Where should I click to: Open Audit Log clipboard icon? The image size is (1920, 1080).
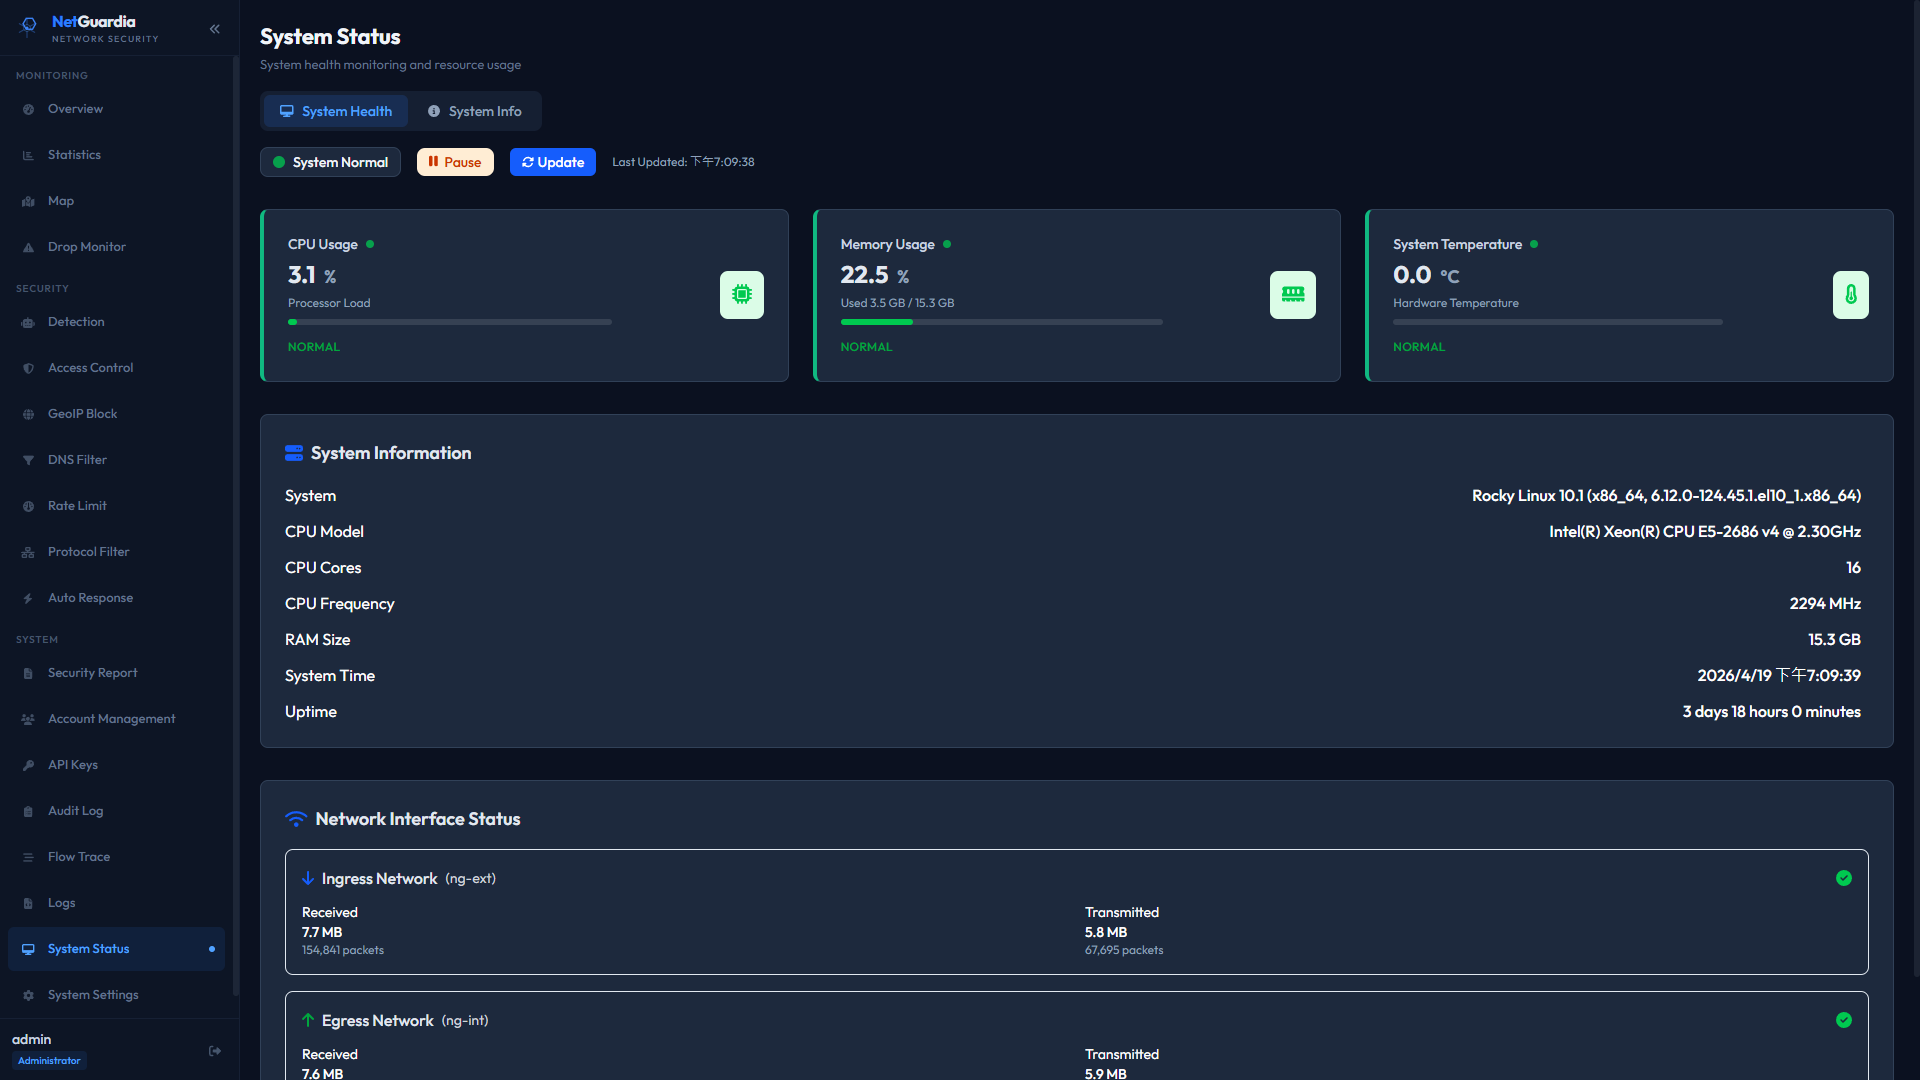click(28, 811)
